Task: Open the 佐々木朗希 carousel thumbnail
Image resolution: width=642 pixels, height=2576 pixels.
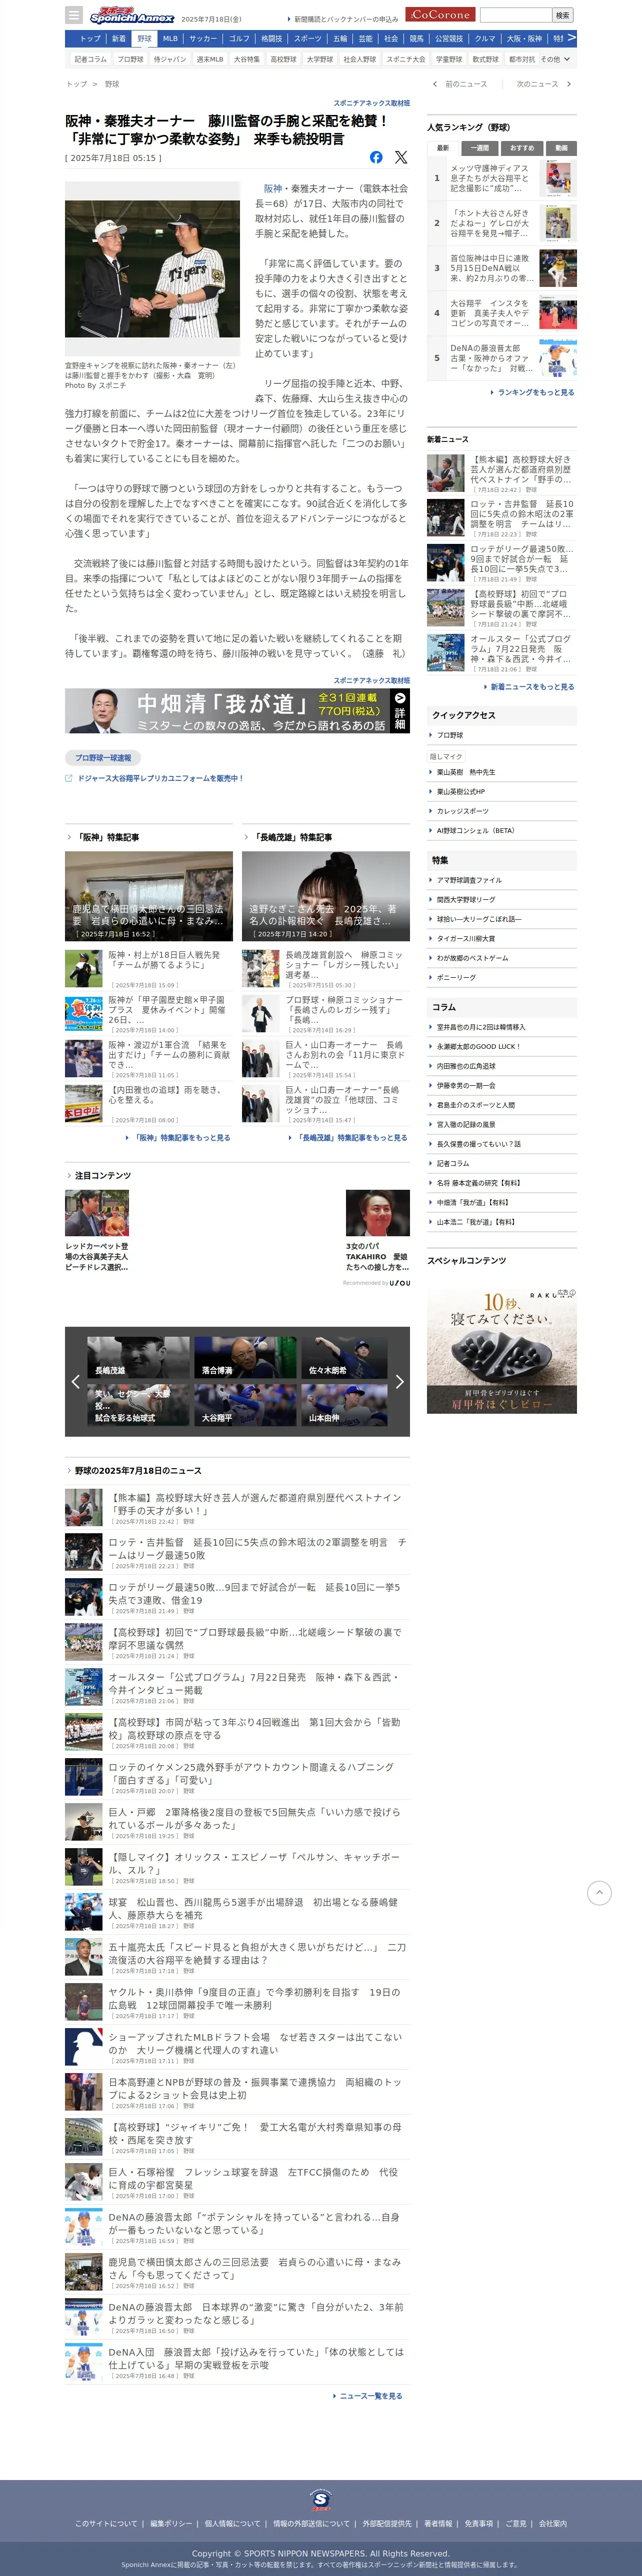Action: [344, 1357]
